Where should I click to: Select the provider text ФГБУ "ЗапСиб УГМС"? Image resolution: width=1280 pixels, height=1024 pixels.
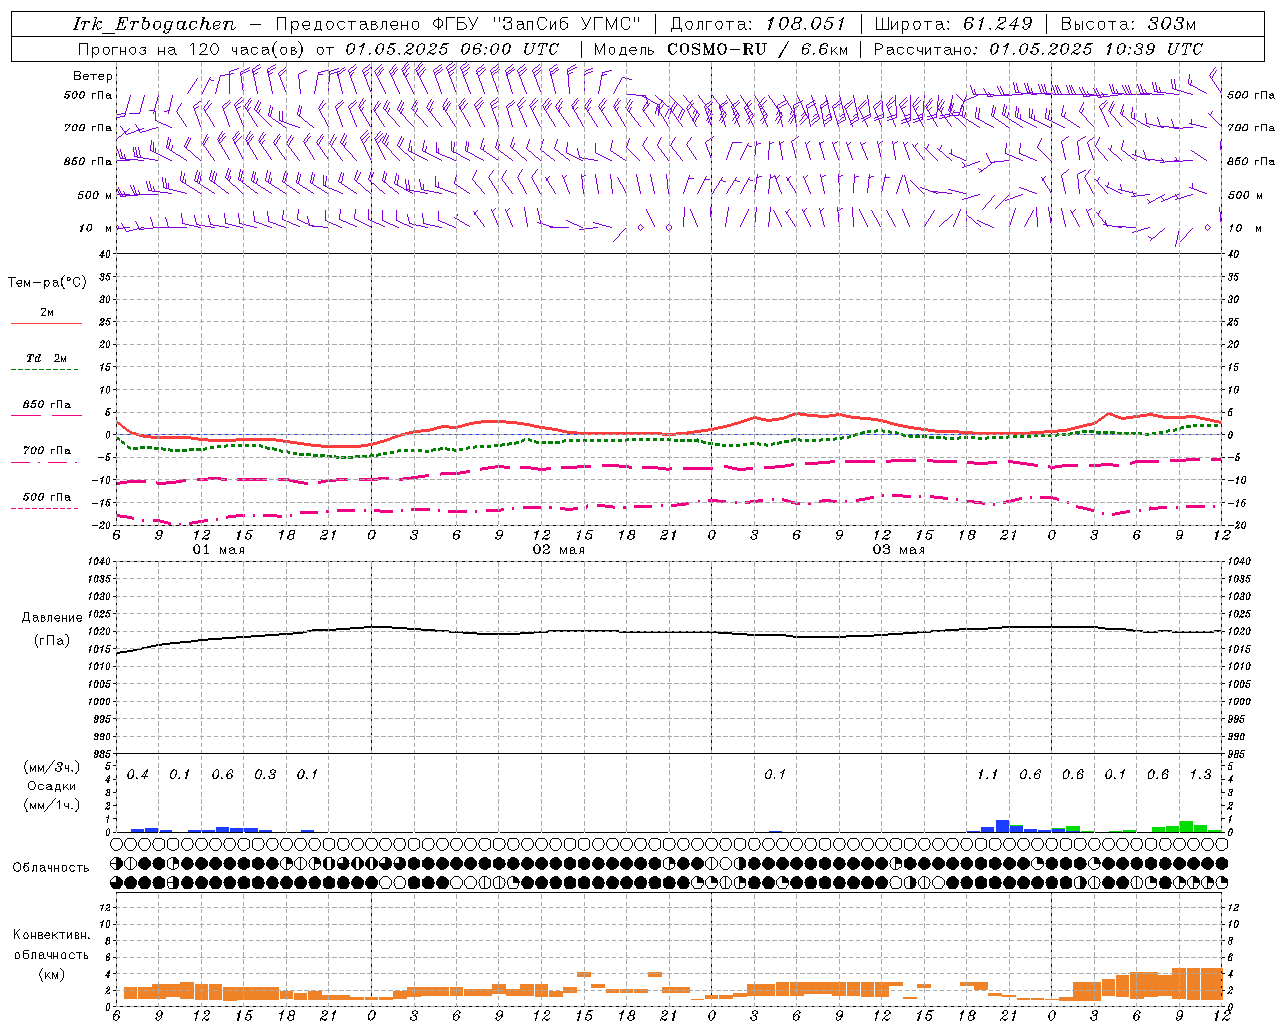[x=537, y=24]
